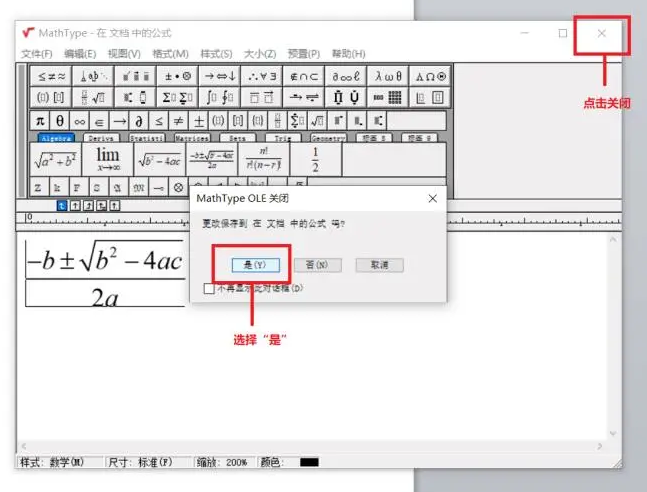The image size is (647, 492).
Task: Insert the n!/r!(n−r)! expression
Action: point(264,159)
